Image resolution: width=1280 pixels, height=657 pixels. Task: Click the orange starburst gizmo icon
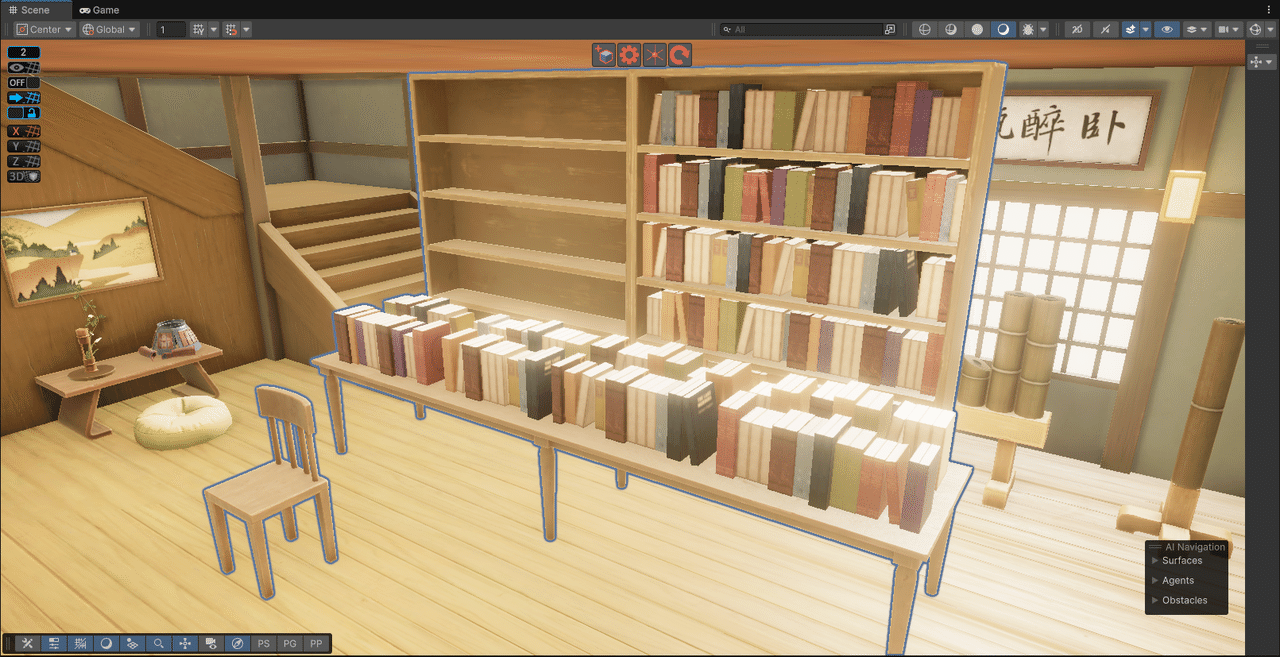654,55
